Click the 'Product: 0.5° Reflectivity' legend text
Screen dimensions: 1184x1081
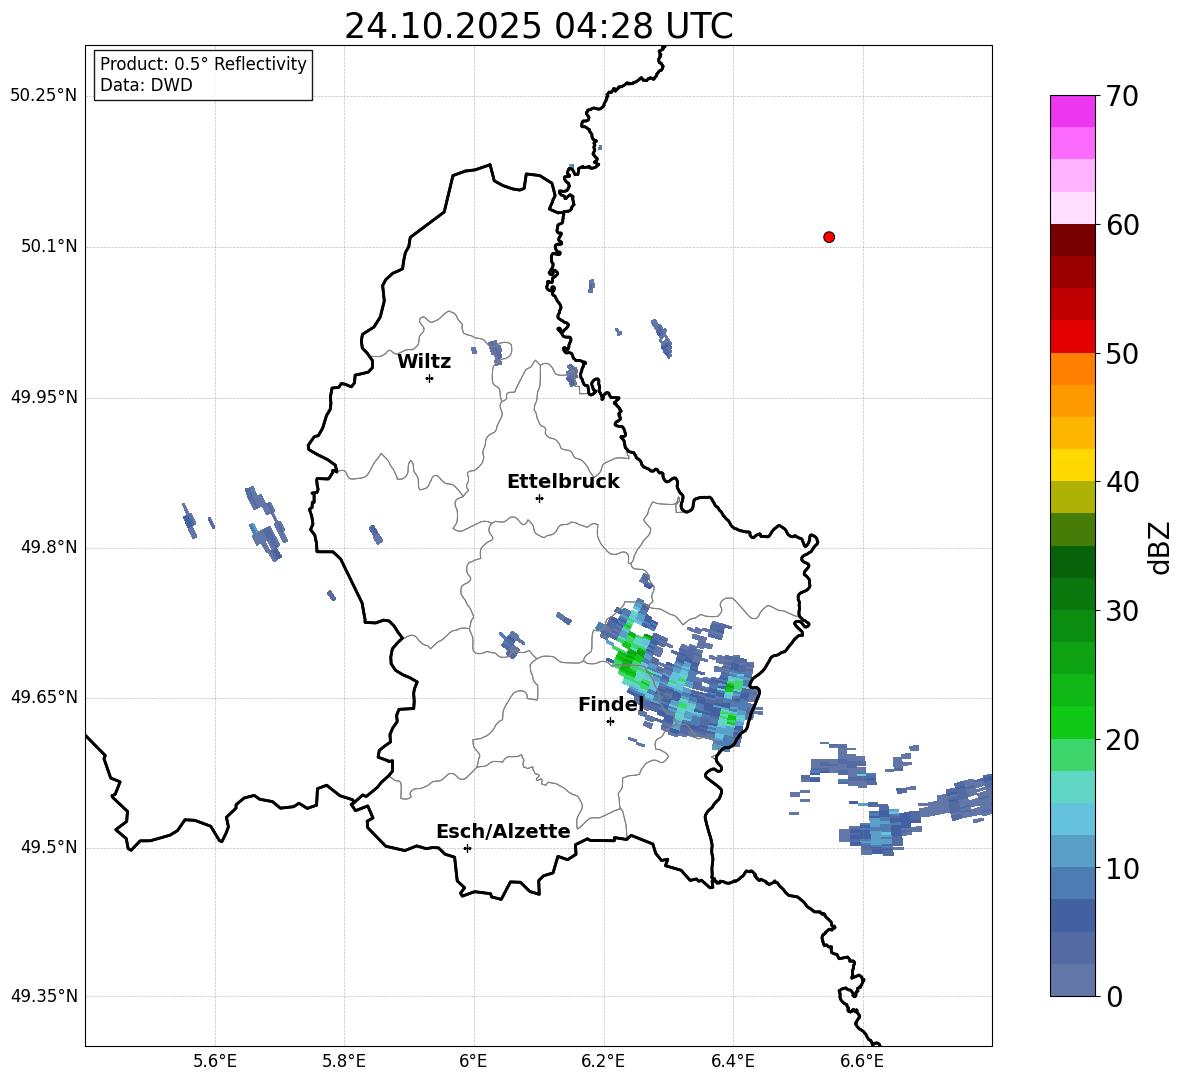tap(203, 64)
